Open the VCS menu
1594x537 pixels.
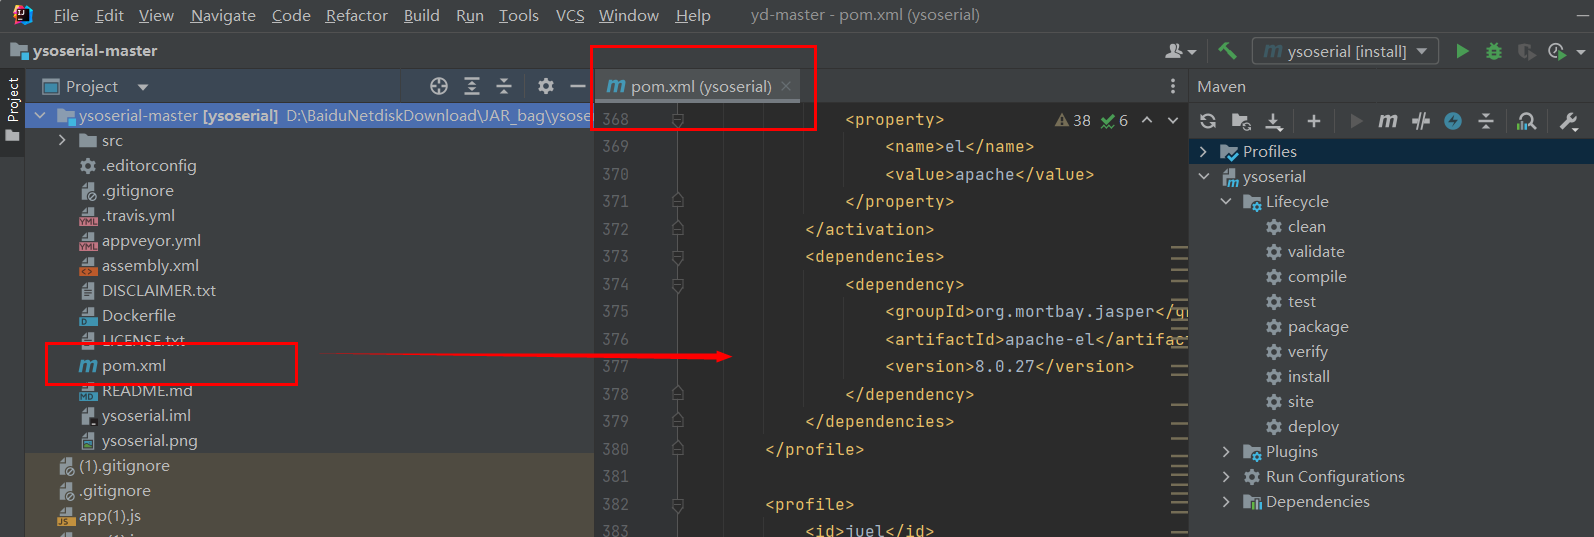tap(570, 15)
